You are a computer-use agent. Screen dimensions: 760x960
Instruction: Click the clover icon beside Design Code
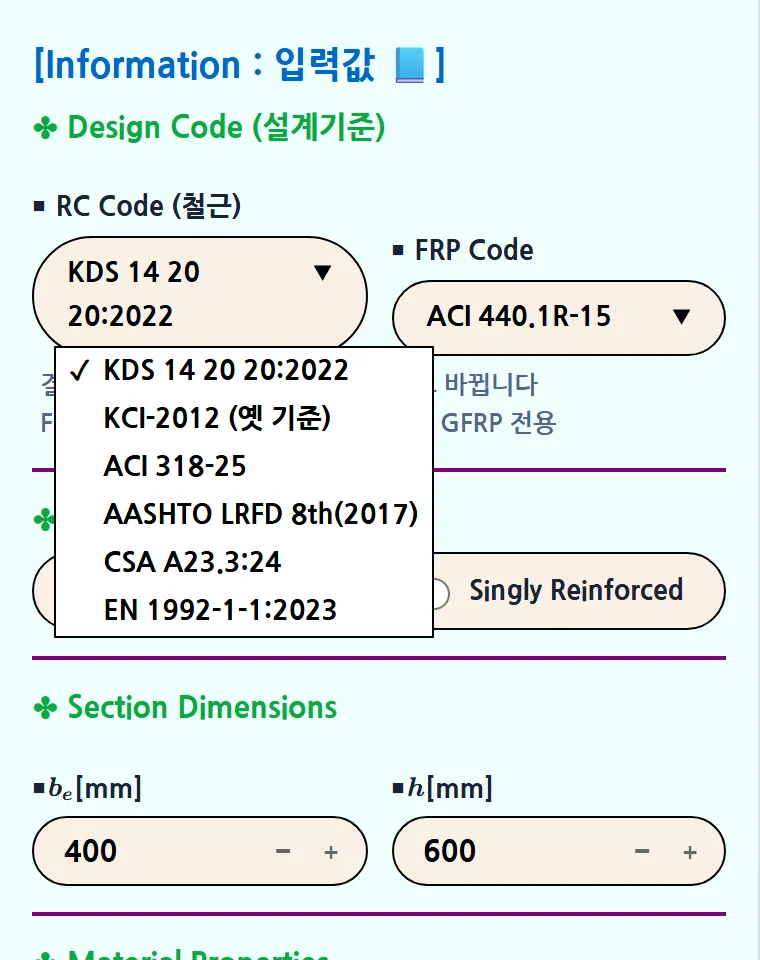(45, 128)
